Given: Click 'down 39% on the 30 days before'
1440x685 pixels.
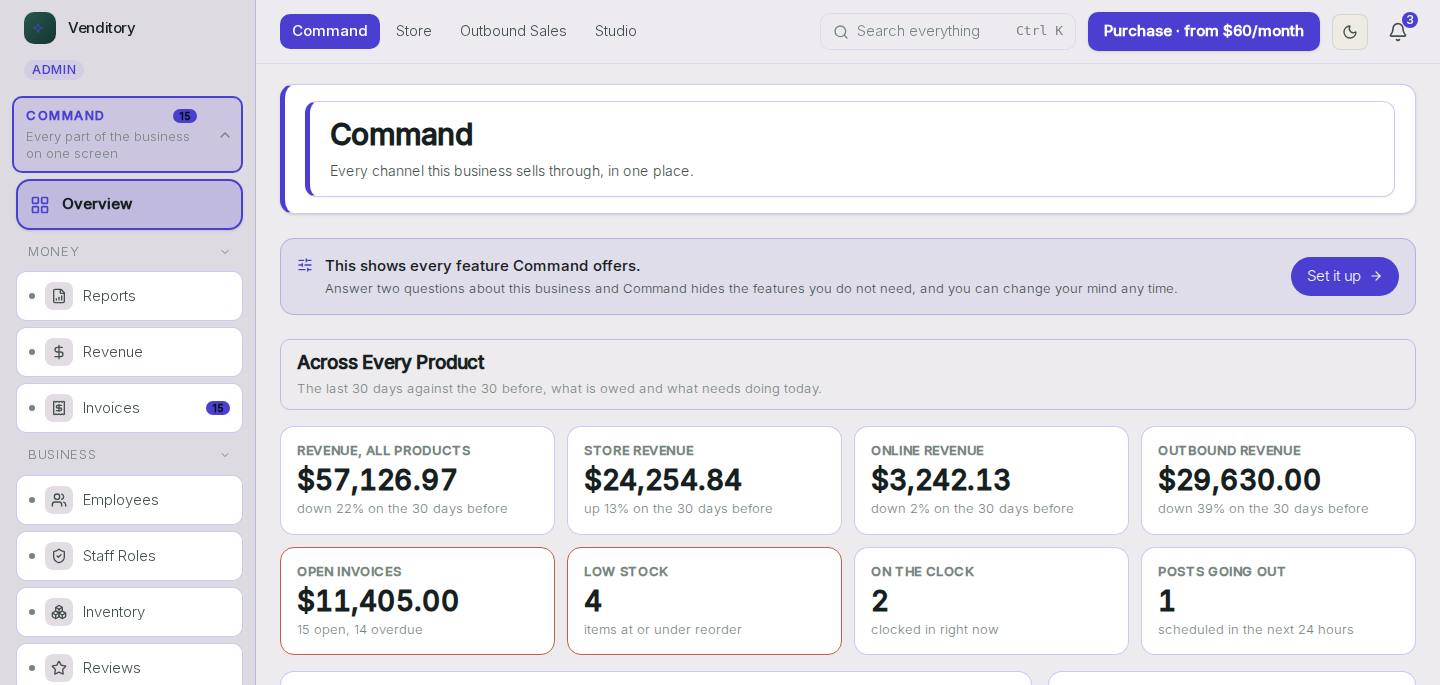Looking at the screenshot, I should point(1263,509).
